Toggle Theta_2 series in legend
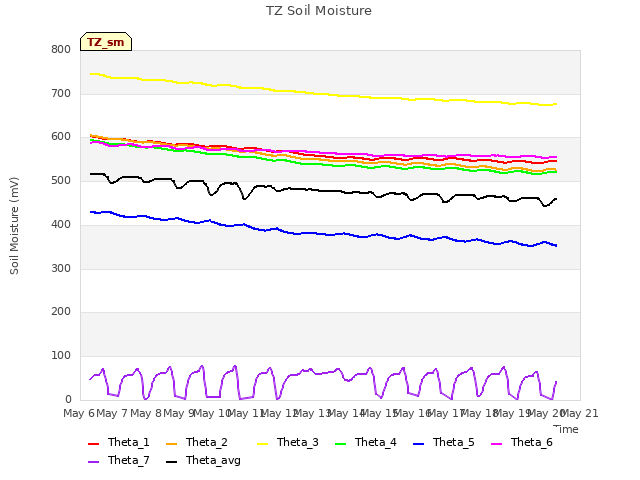This screenshot has height=480, width=640. coord(197,442)
